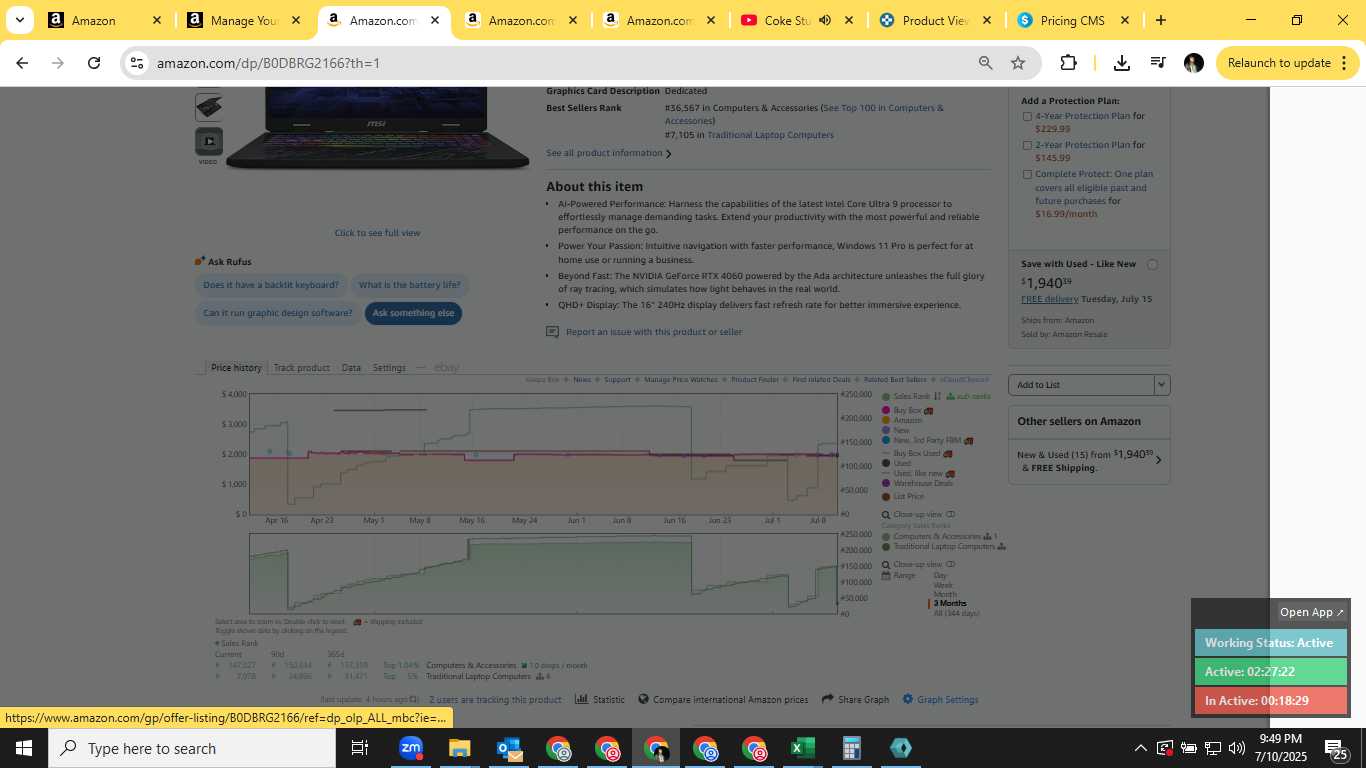Click to see full view link
This screenshot has height=768, width=1366.
click(x=377, y=233)
